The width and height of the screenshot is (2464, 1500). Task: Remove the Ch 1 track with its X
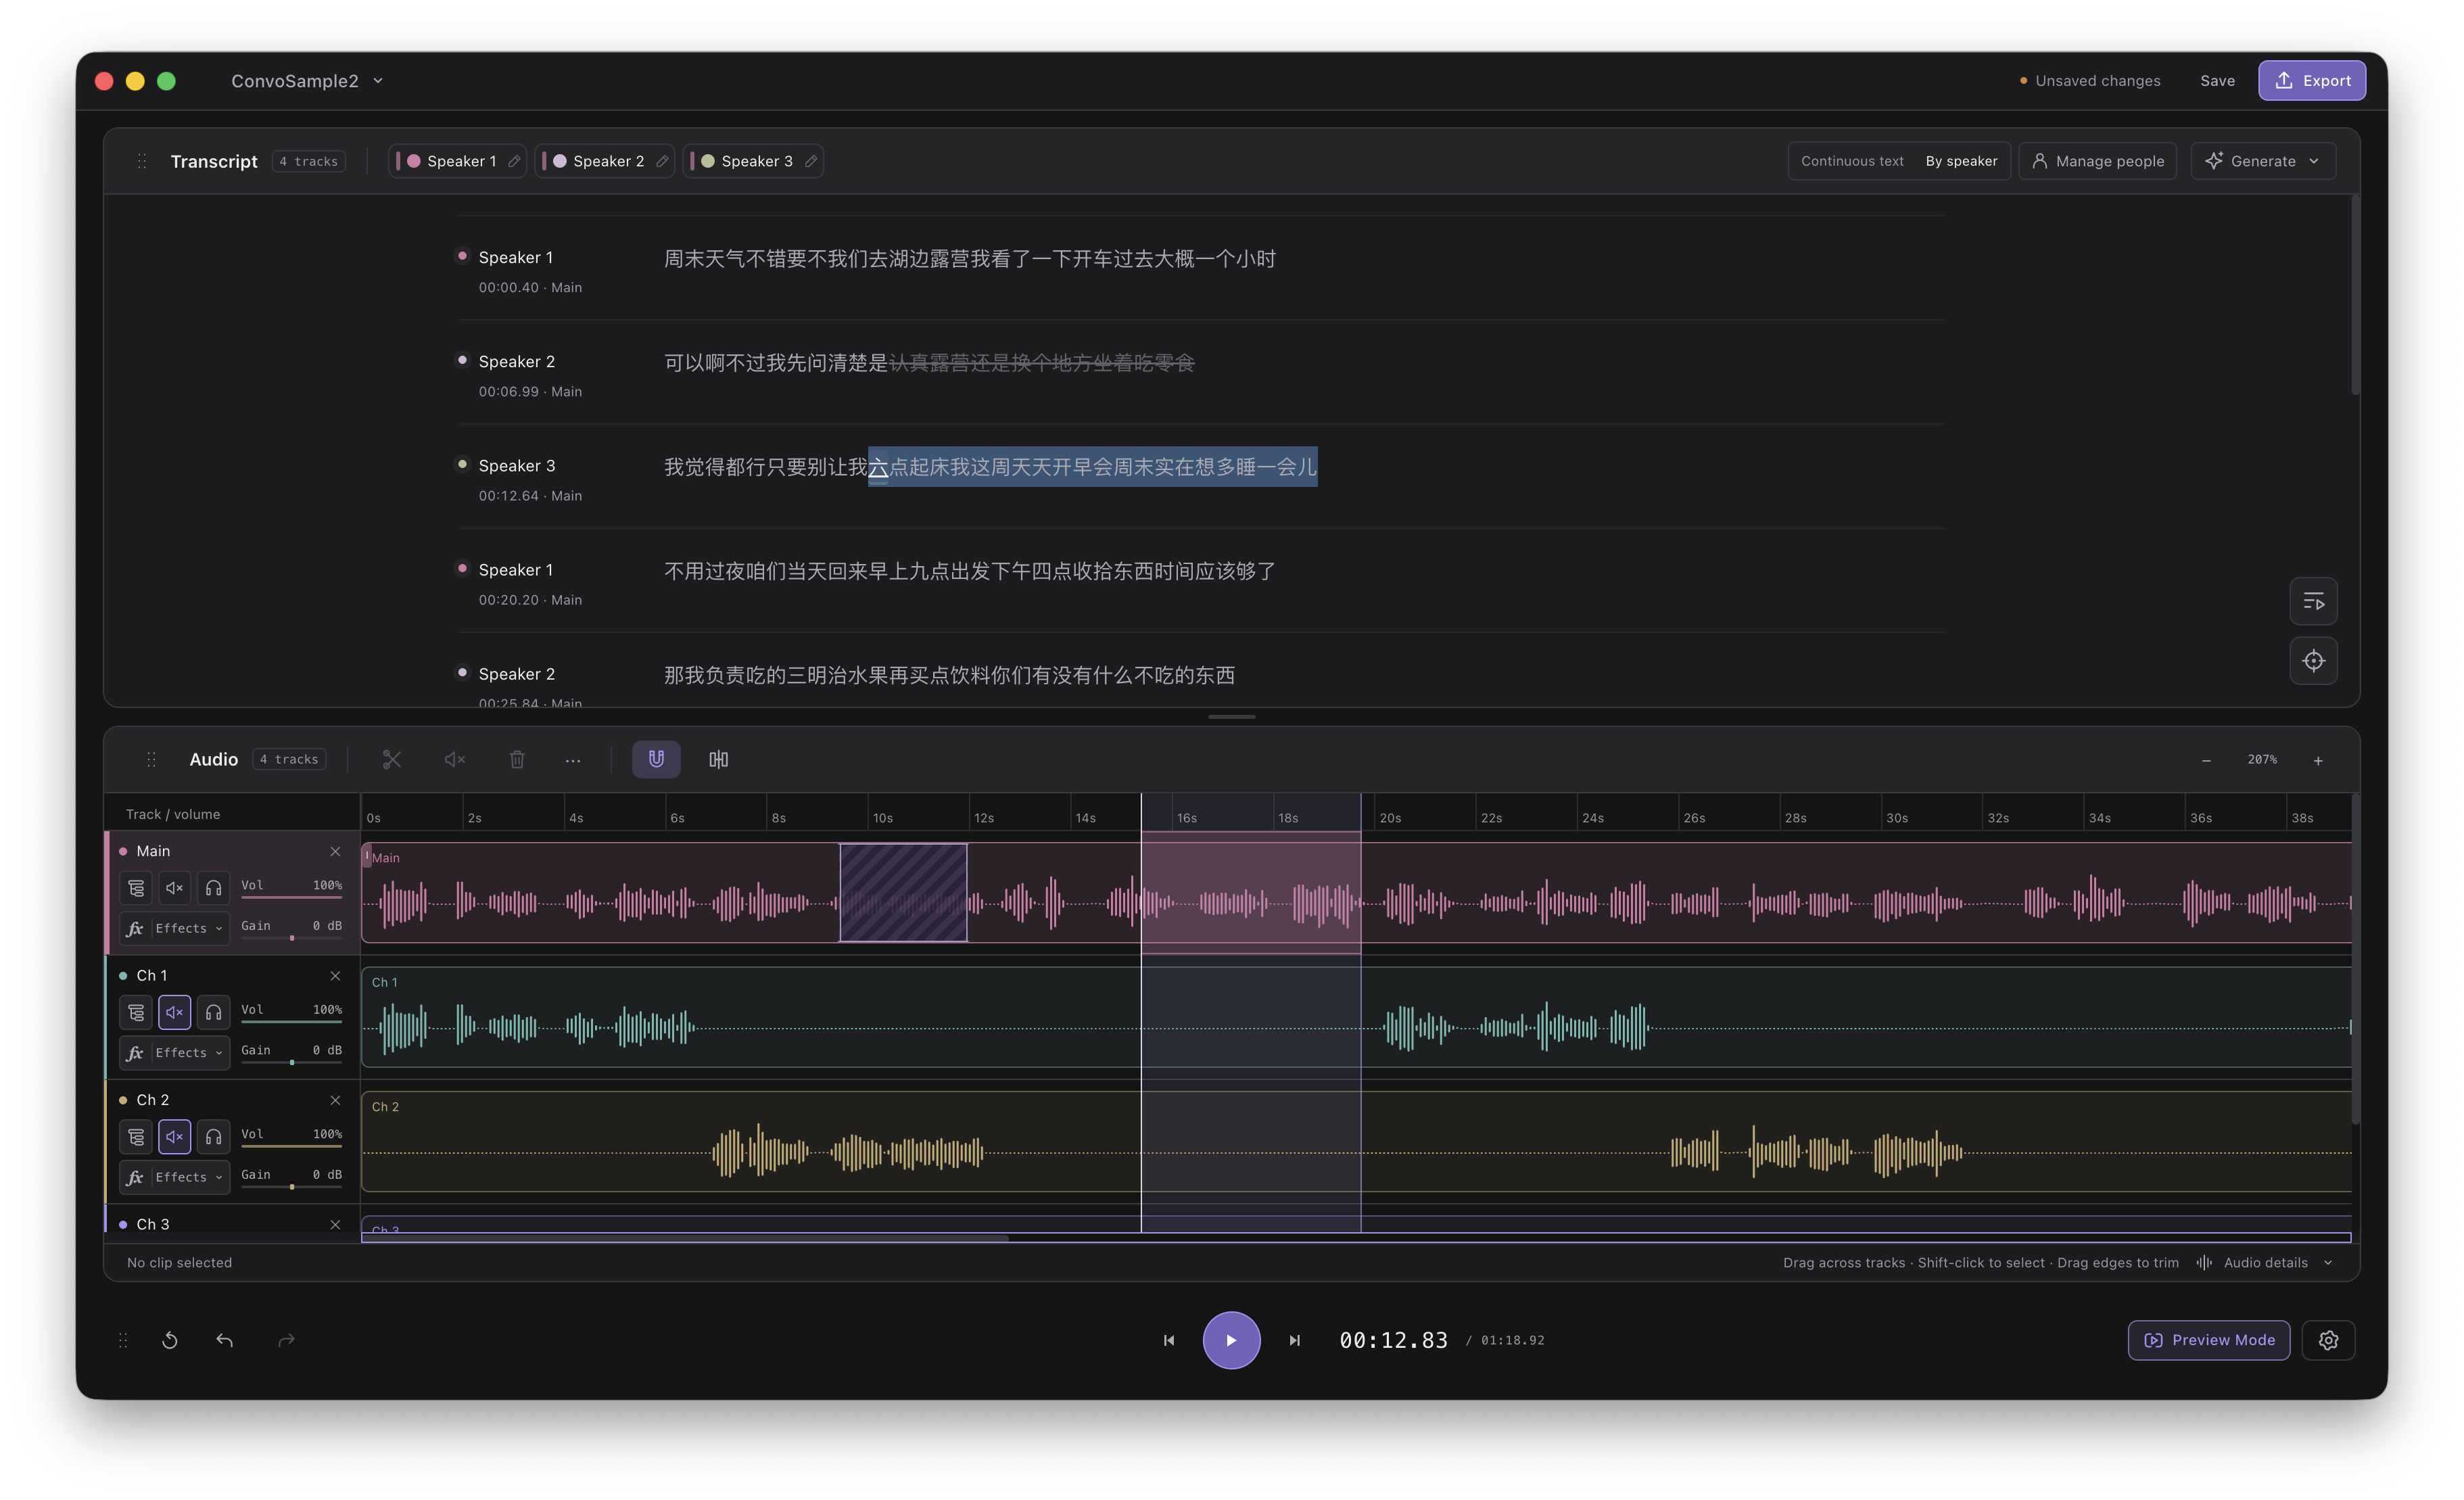tap(335, 976)
